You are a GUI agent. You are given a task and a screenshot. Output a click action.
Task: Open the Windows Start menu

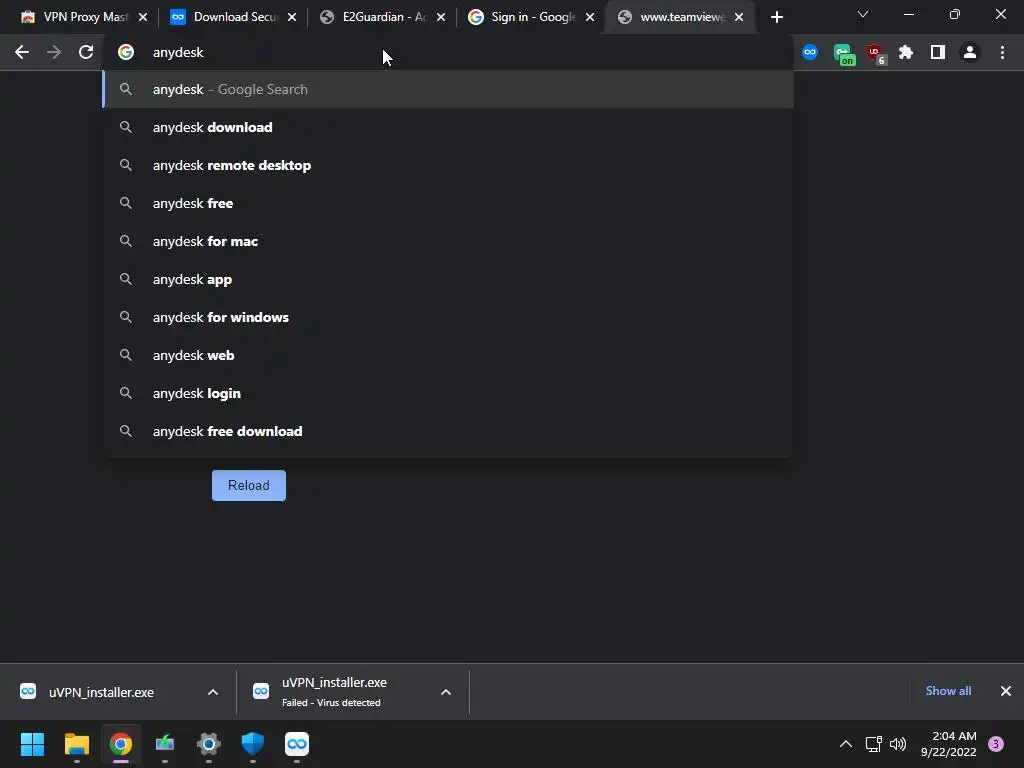32,744
